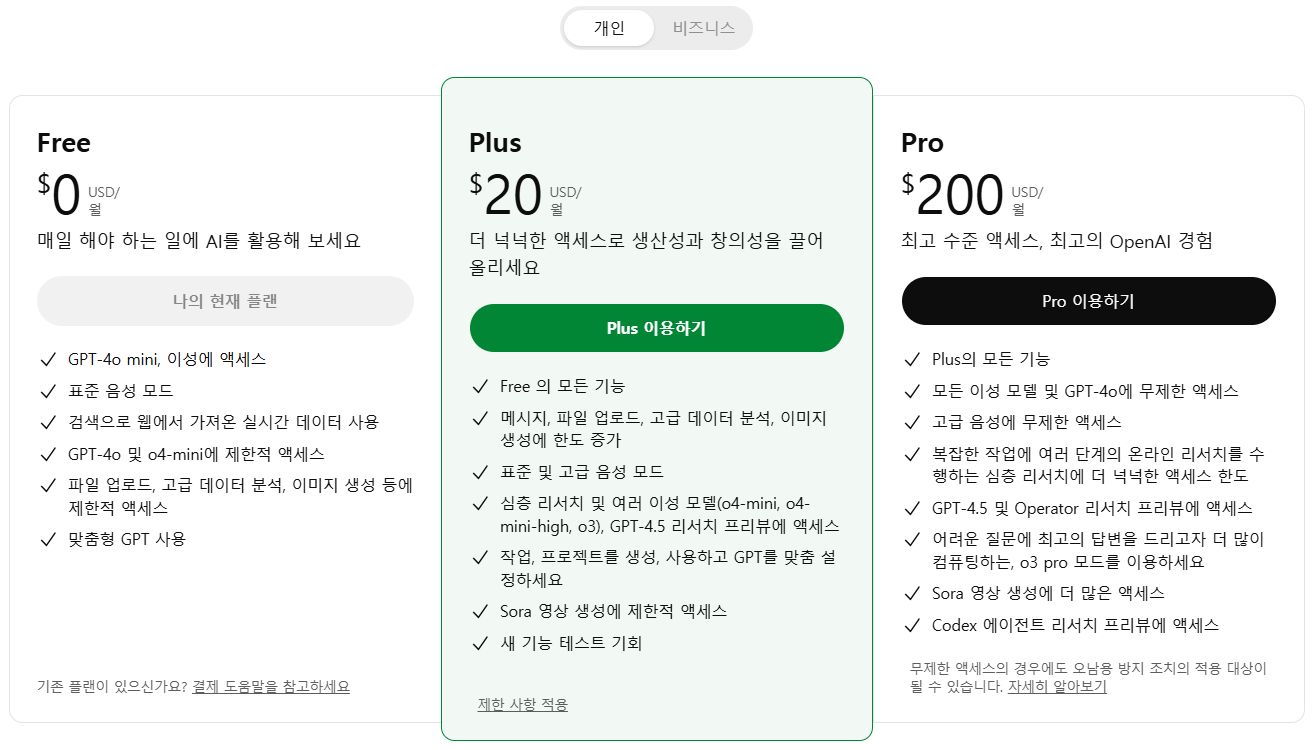Image resolution: width=1316 pixels, height=750 pixels.
Task: Click the 나의 현재 플랜 button
Action: (225, 300)
